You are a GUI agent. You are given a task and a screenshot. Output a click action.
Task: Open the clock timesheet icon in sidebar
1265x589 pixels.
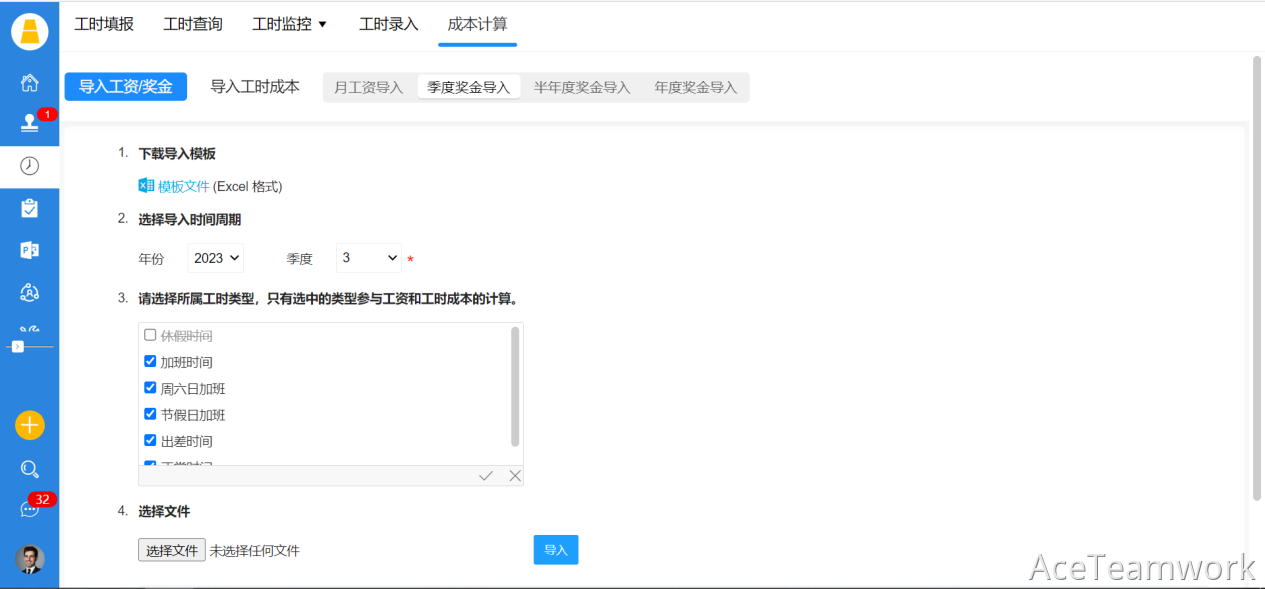click(x=30, y=166)
